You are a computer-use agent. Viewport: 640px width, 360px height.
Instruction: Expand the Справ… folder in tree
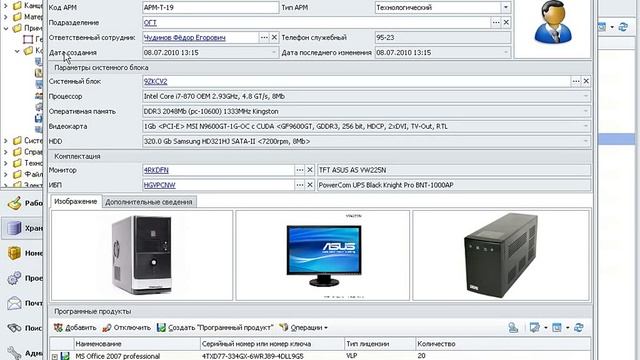(x=6, y=152)
